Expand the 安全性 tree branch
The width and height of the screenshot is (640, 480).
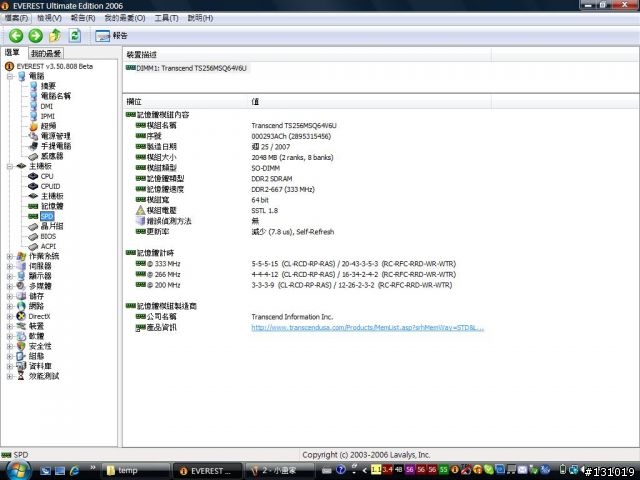click(10, 346)
